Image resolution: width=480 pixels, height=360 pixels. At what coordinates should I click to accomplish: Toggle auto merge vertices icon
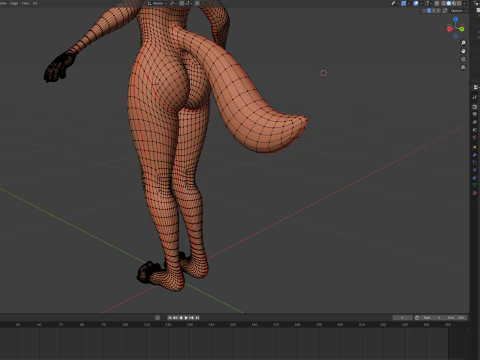coord(445,11)
